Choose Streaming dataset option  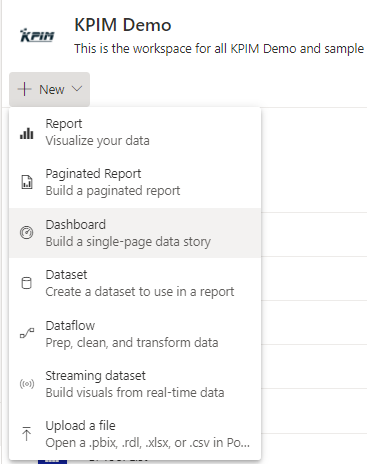tap(135, 384)
